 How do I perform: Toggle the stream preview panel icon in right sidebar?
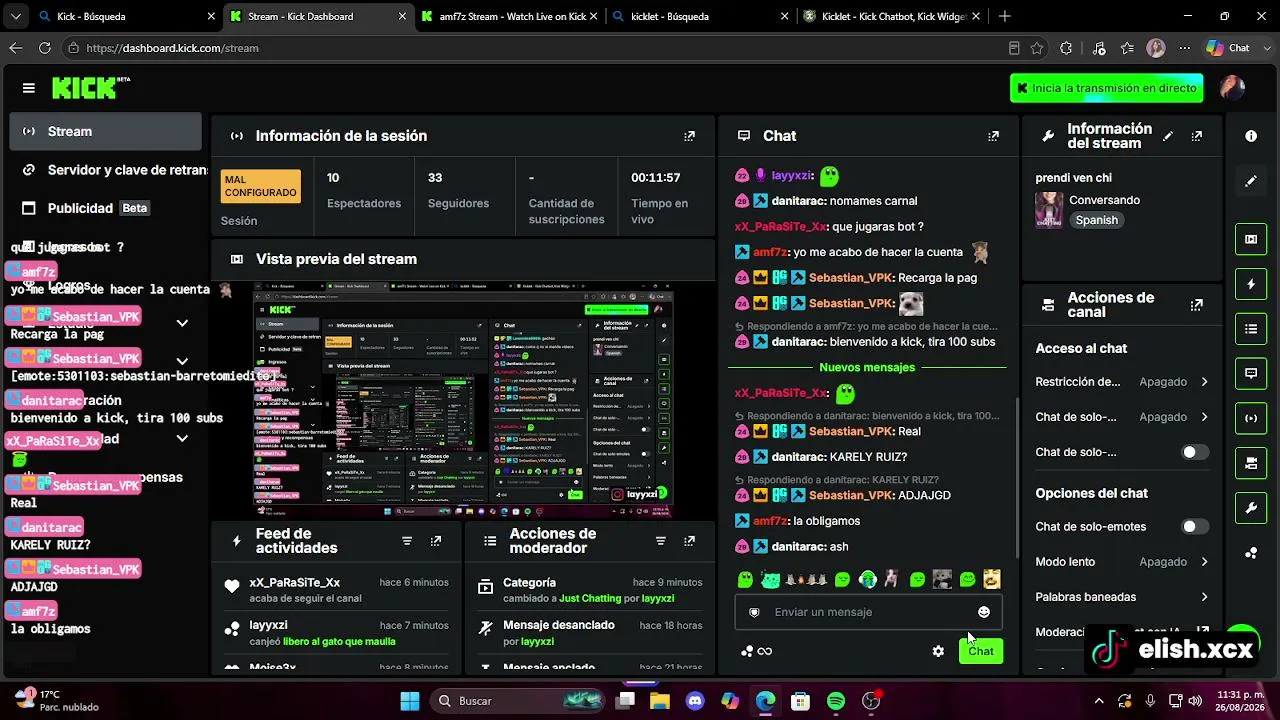tap(1251, 239)
